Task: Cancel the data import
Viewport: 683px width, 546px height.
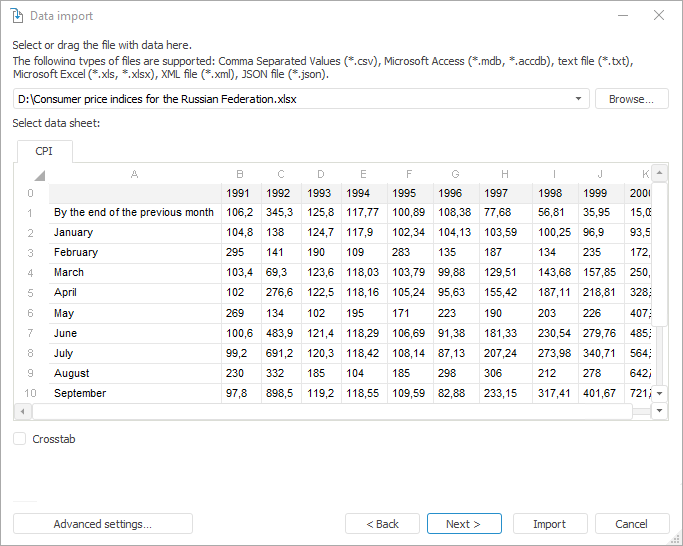Action: pyautogui.click(x=631, y=524)
